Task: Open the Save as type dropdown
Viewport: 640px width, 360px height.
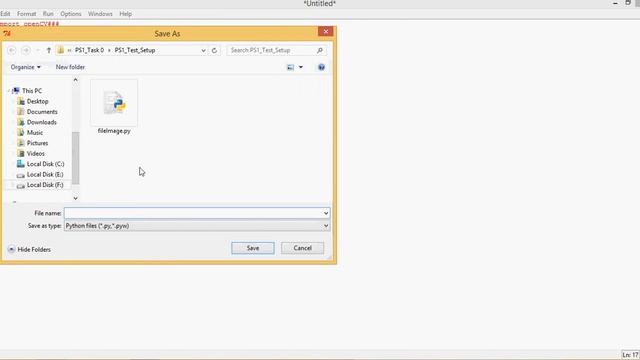Action: [x=326, y=226]
